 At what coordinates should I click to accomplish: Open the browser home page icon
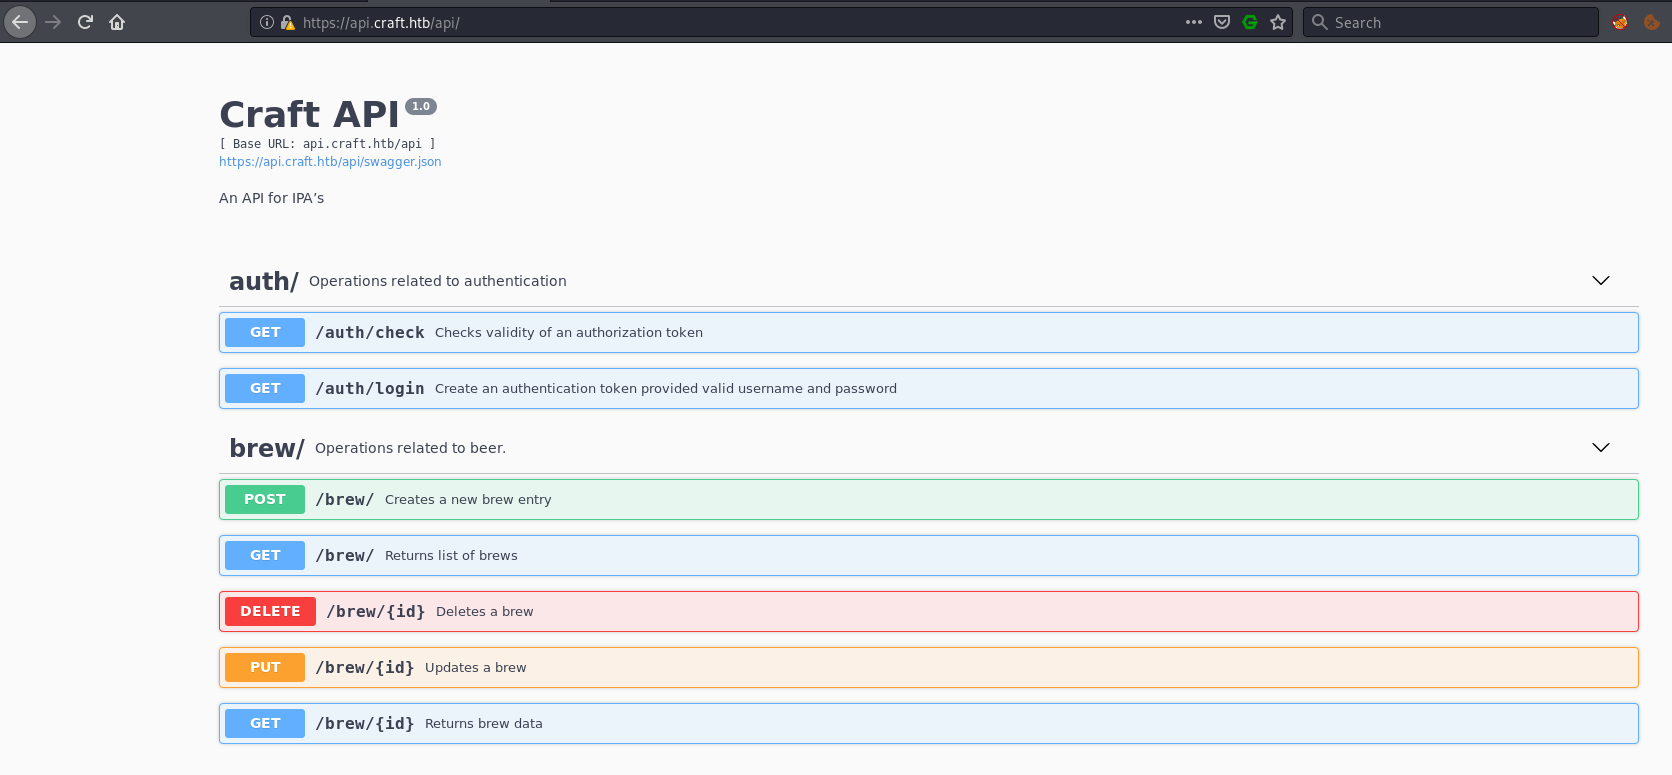[117, 22]
